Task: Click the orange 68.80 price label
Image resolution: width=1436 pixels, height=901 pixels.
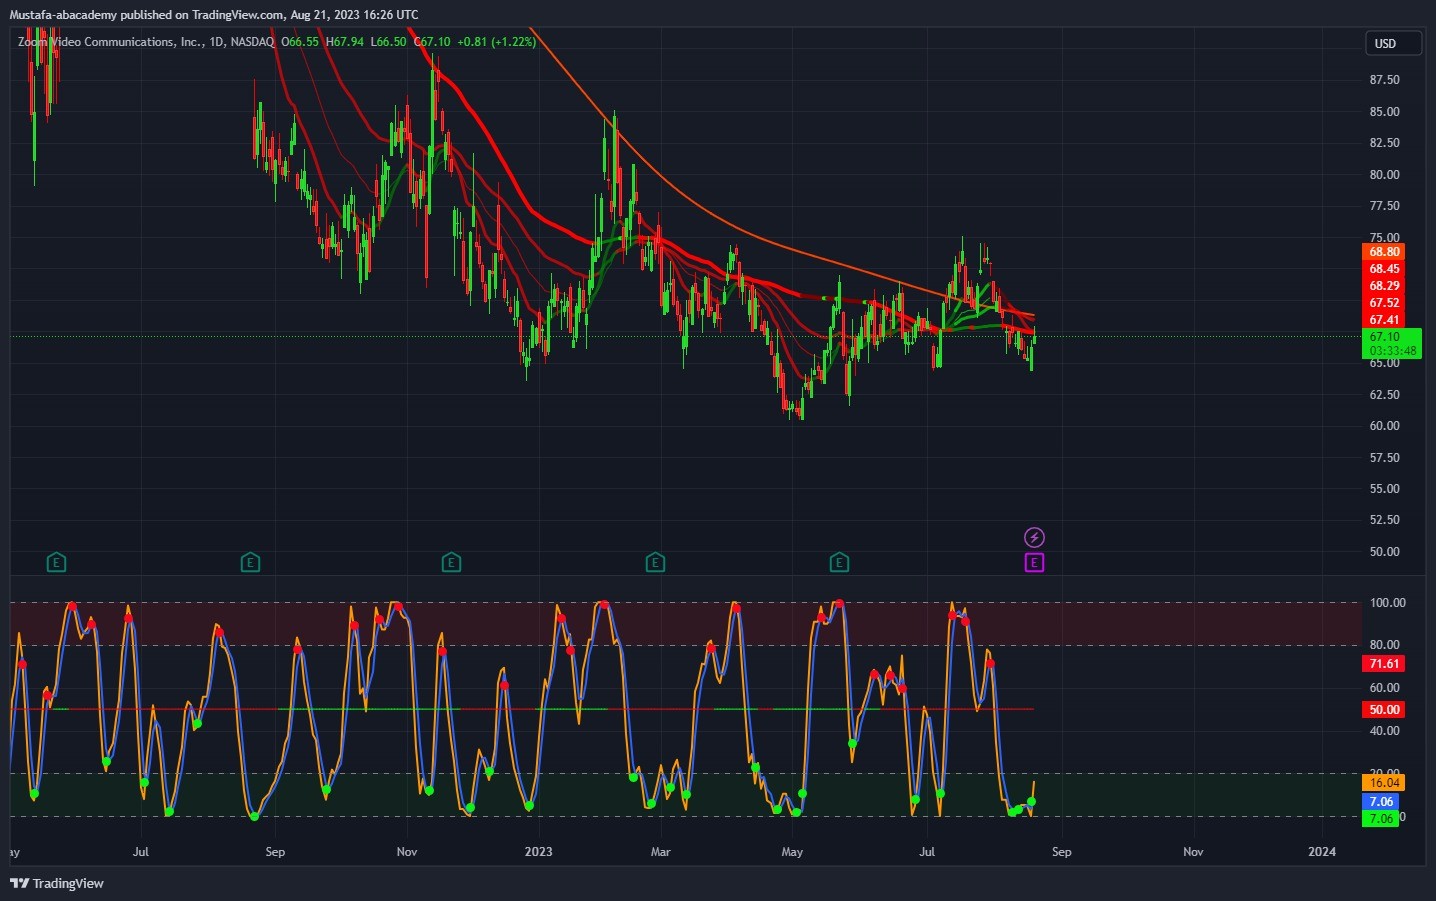Action: coord(1384,252)
